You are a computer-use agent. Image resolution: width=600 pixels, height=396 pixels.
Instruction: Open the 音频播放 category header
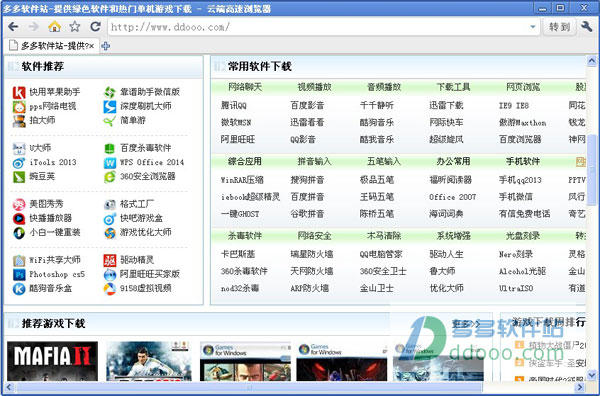[x=384, y=87]
